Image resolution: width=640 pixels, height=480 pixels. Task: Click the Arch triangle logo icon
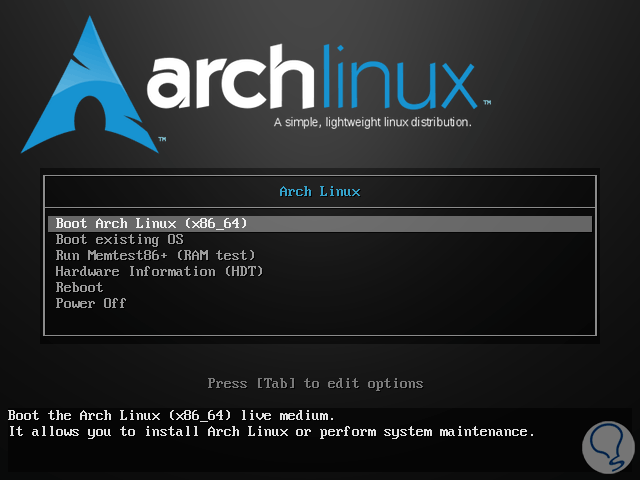(x=90, y=85)
